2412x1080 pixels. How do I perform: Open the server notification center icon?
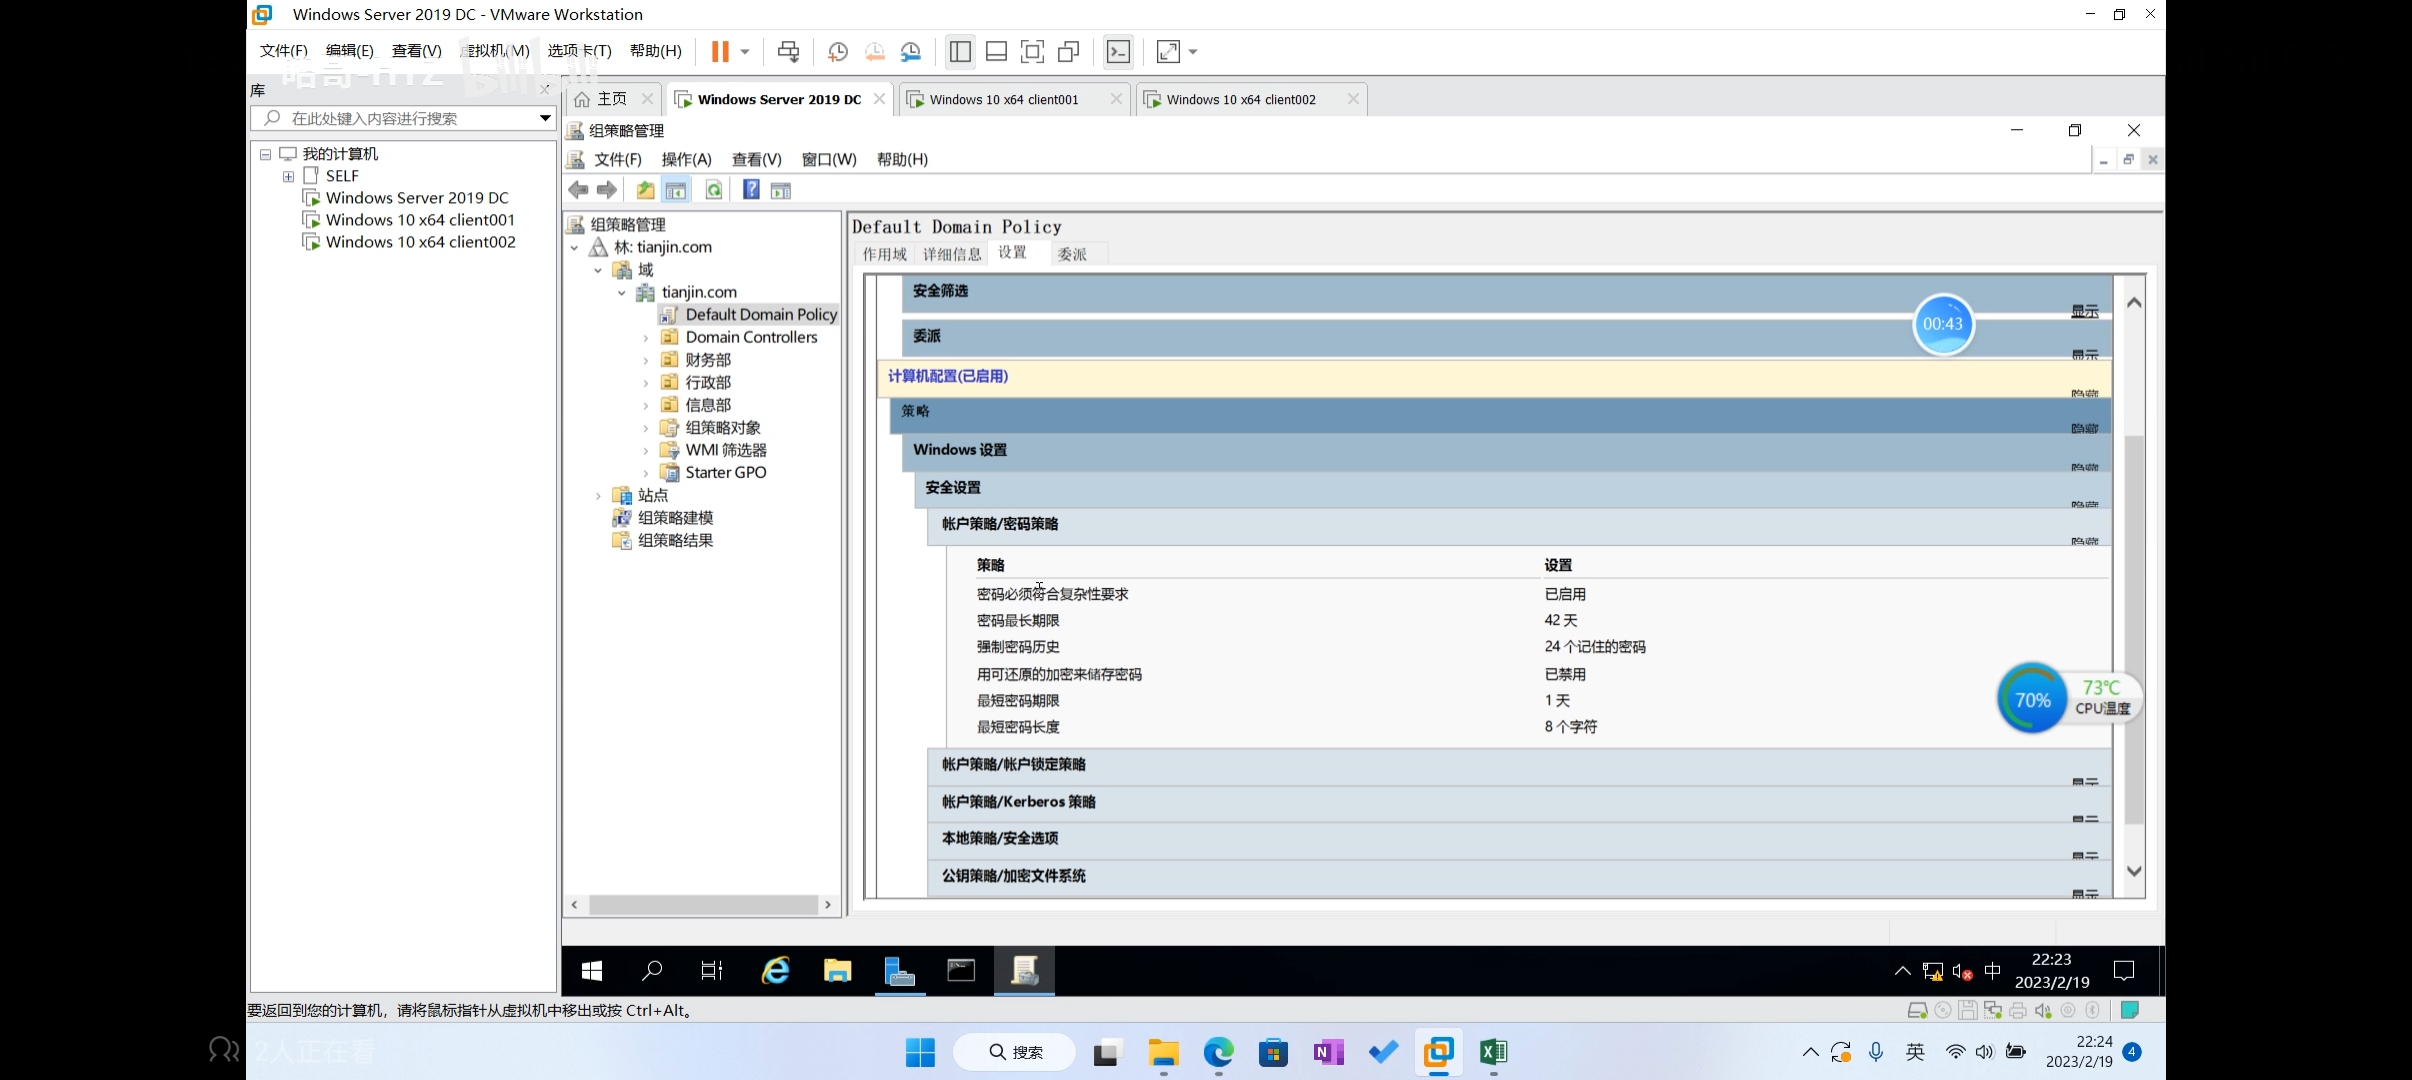click(2124, 970)
